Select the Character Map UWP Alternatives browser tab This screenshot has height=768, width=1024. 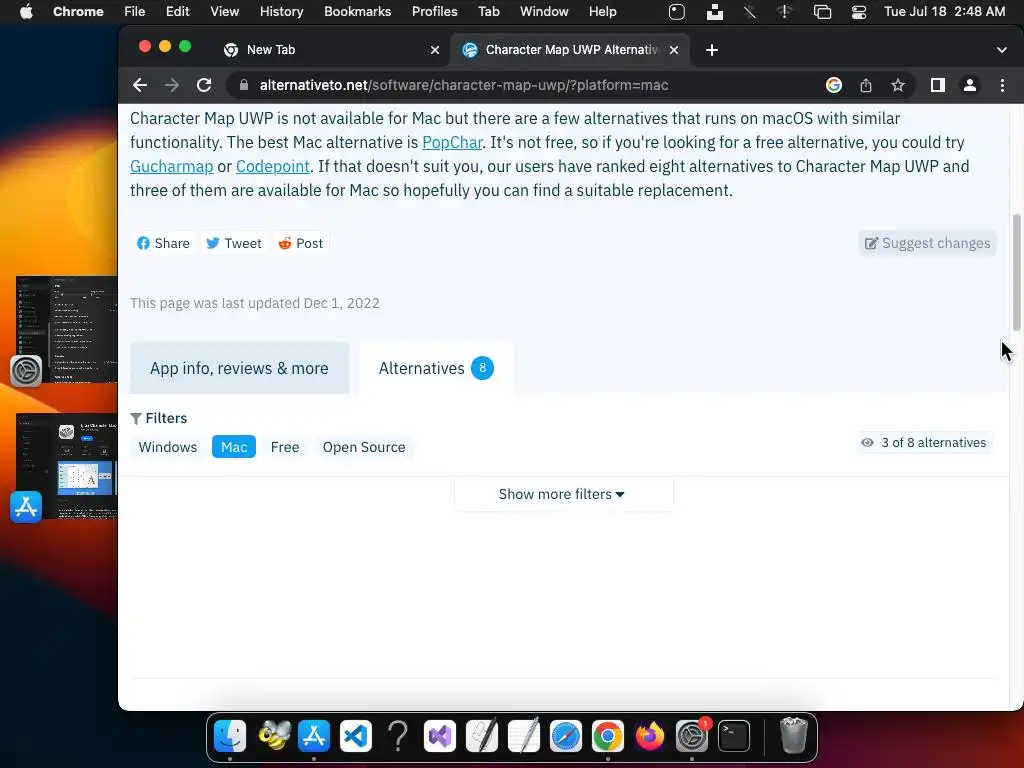tap(569, 50)
